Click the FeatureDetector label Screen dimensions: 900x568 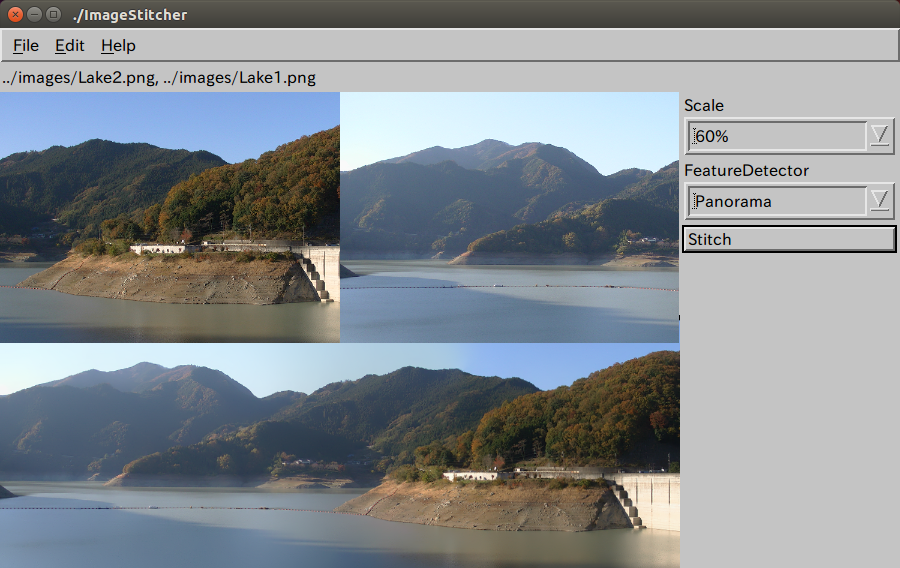pyautogui.click(x=746, y=170)
